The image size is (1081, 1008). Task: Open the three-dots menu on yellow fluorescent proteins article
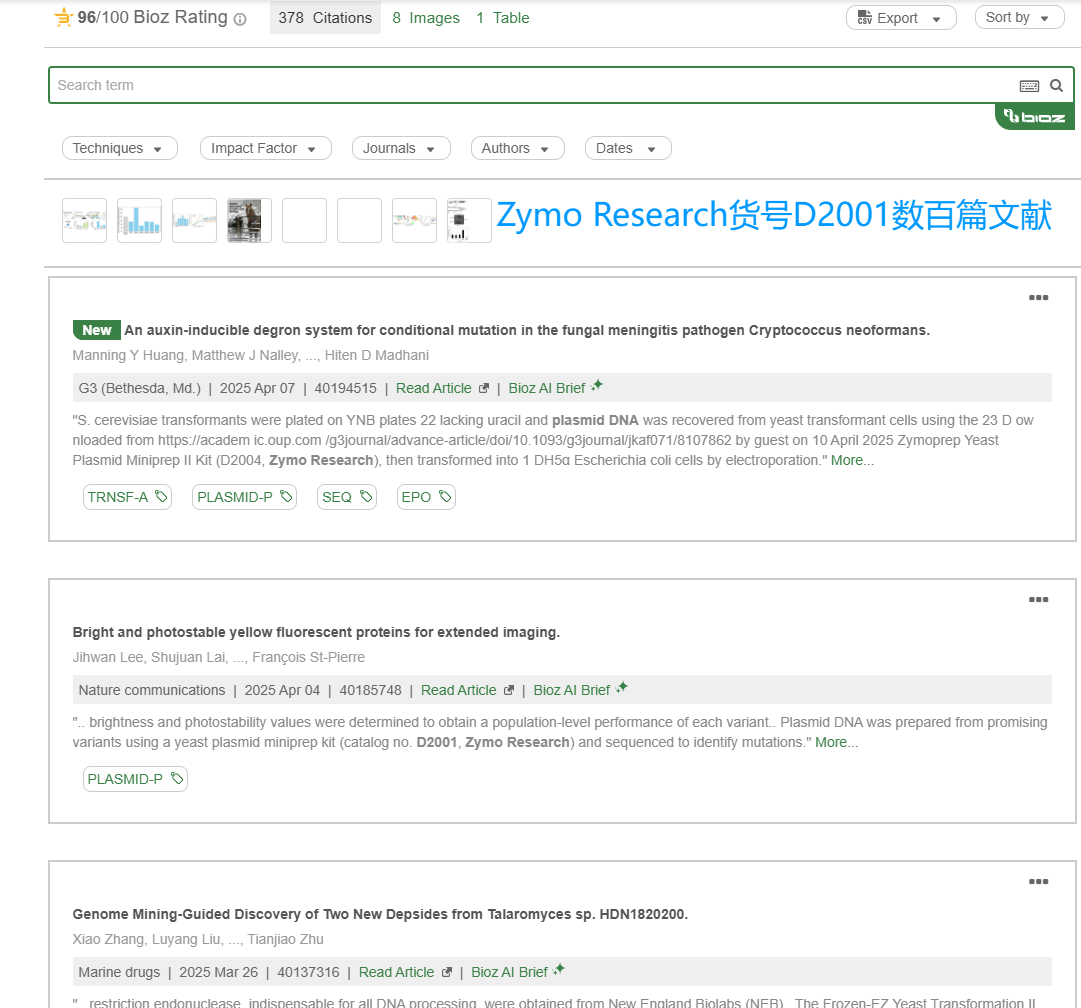tap(1038, 600)
